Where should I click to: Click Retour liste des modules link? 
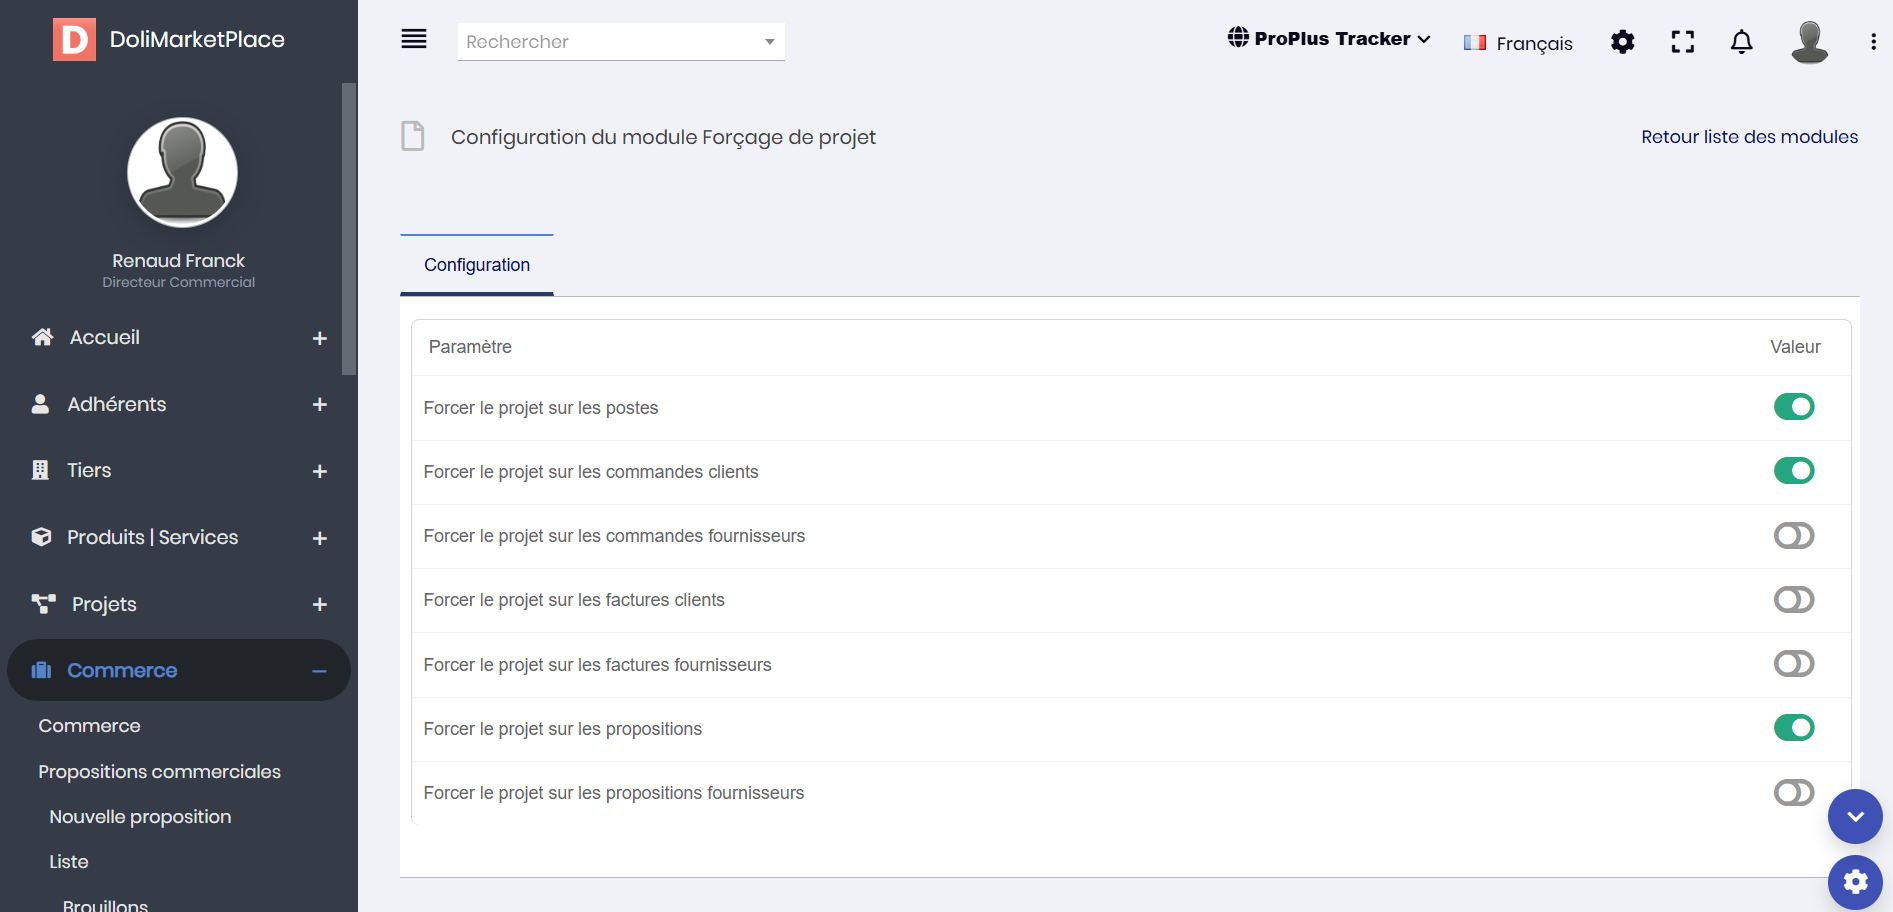click(x=1749, y=137)
